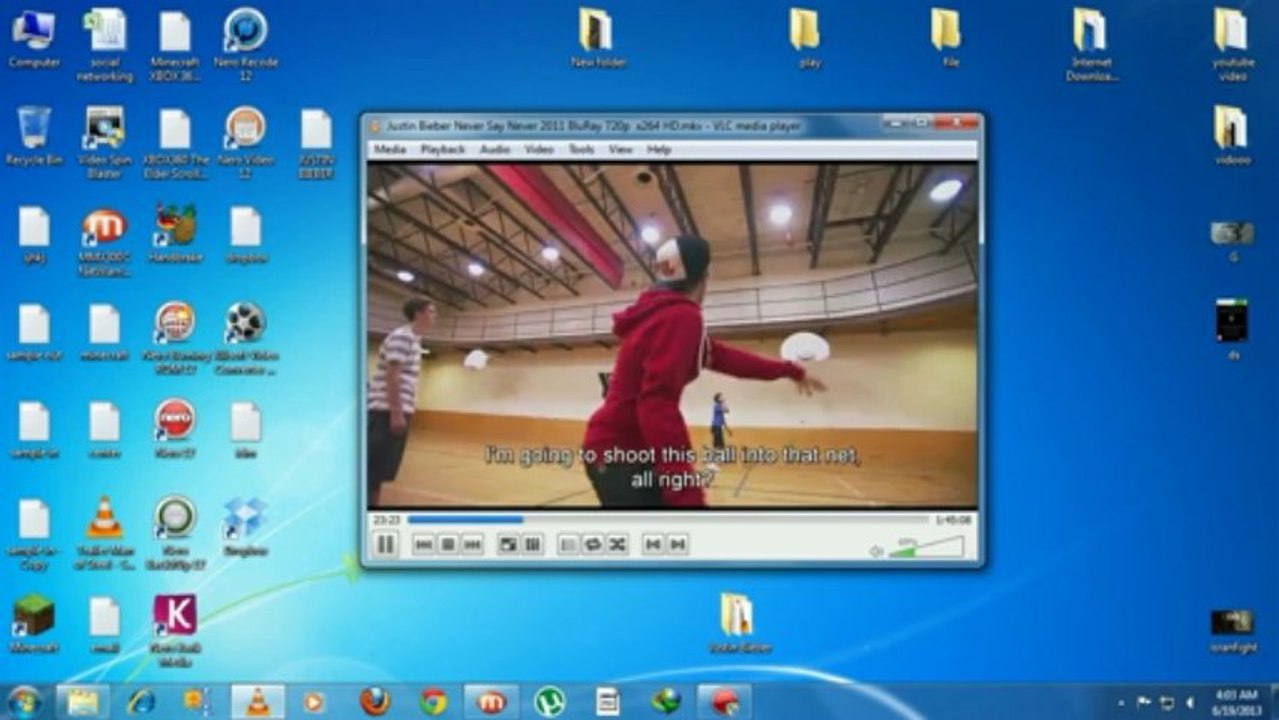Select the Handbrake desktop shortcut
The image size is (1279, 720).
coord(175,233)
